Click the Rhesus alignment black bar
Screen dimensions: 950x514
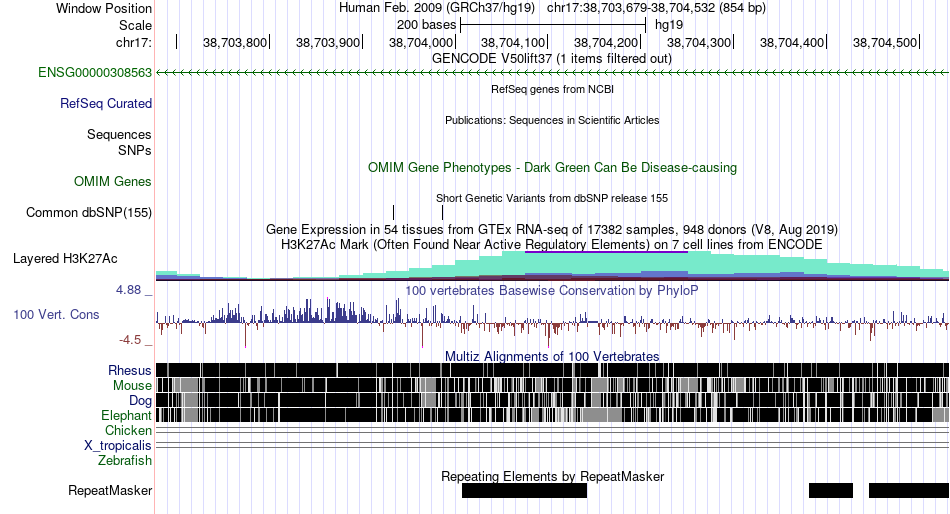click(x=552, y=370)
